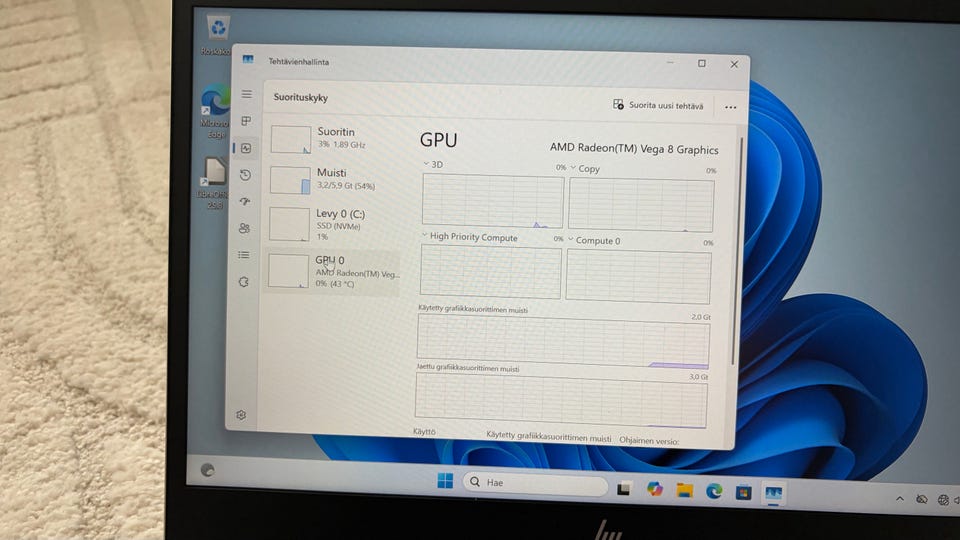The width and height of the screenshot is (960, 540).
Task: Click the Muisti mini graph thumbnail
Action: coord(290,181)
